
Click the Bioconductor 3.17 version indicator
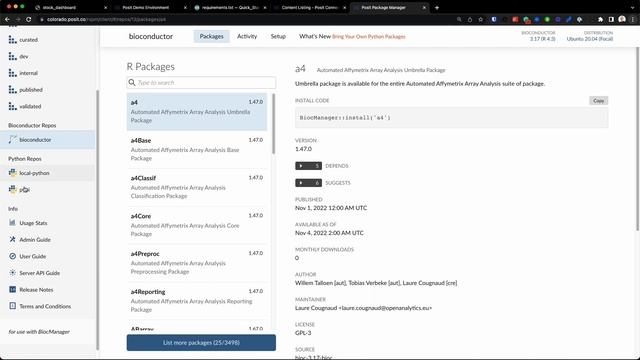[538, 36]
